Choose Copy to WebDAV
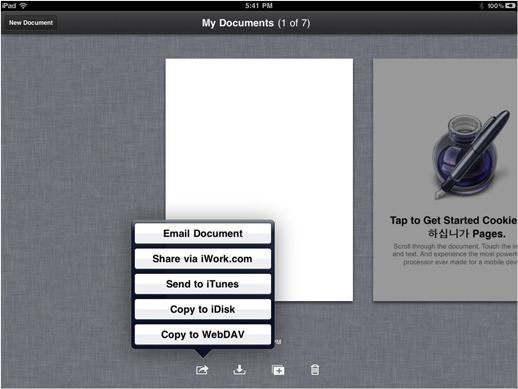This screenshot has height=389, width=518. pos(203,334)
